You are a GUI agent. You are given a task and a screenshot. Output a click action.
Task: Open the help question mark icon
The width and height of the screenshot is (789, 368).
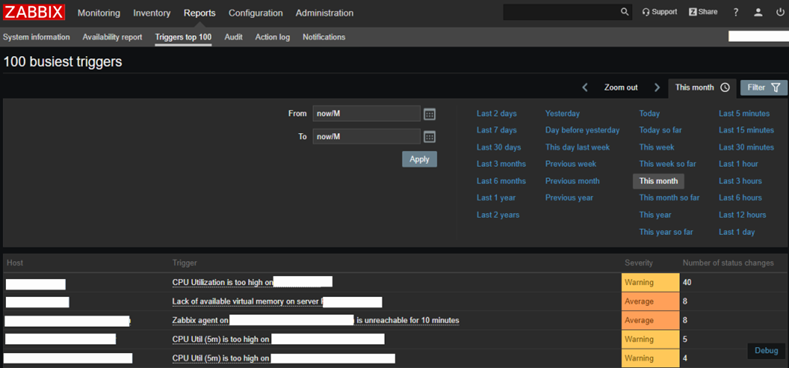pyautogui.click(x=736, y=13)
